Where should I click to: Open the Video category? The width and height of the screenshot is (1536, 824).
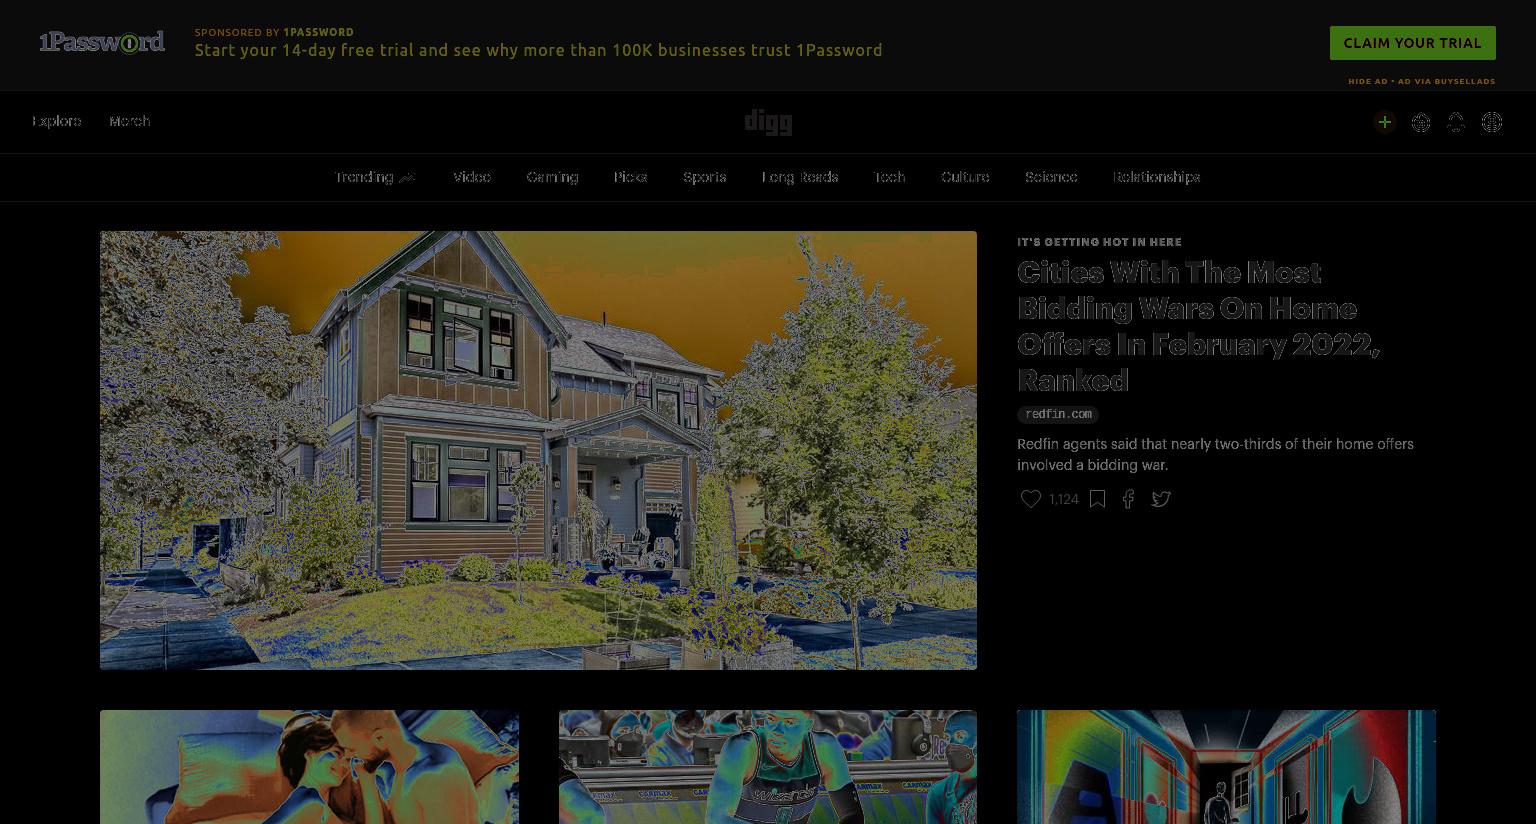472,177
